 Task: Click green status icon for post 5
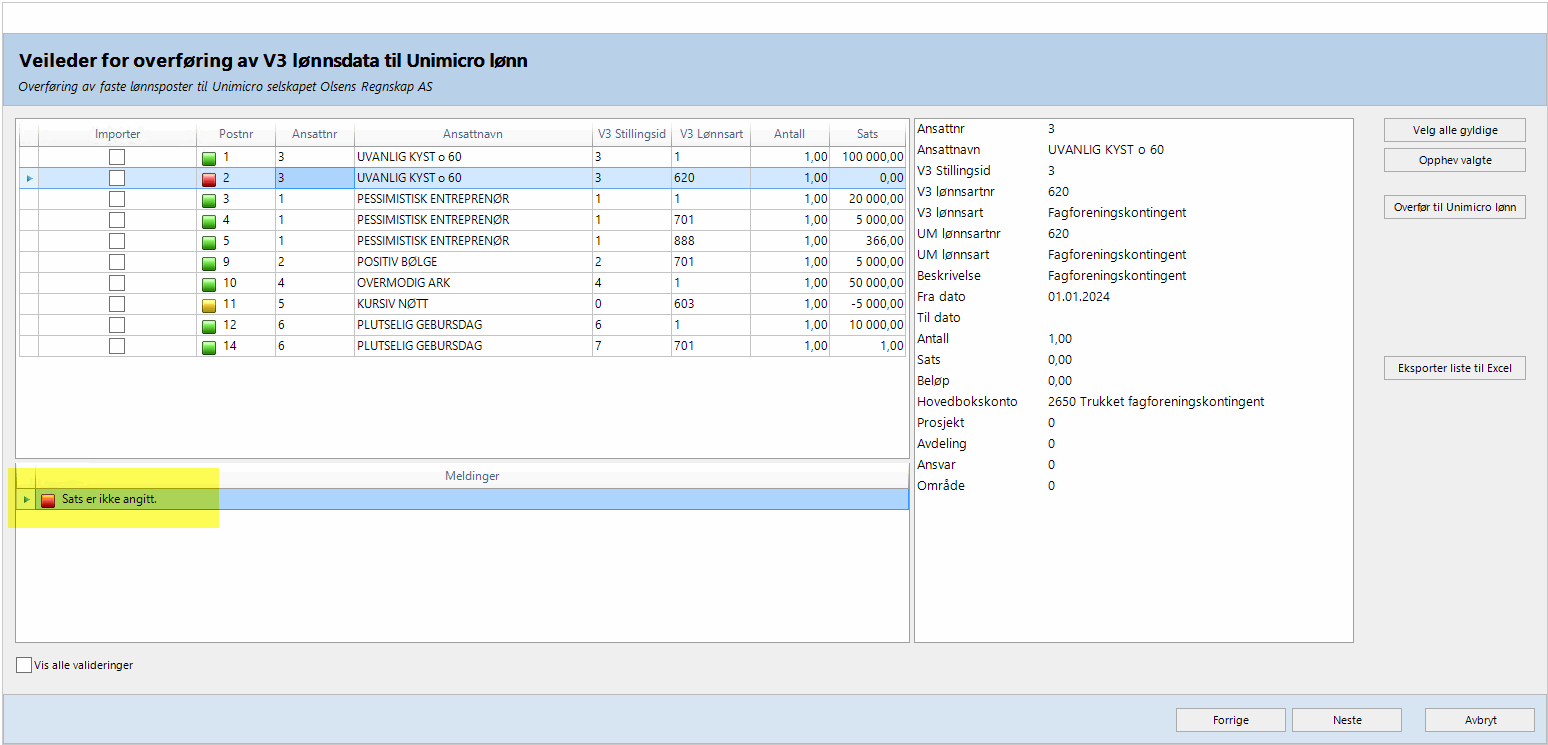(209, 241)
